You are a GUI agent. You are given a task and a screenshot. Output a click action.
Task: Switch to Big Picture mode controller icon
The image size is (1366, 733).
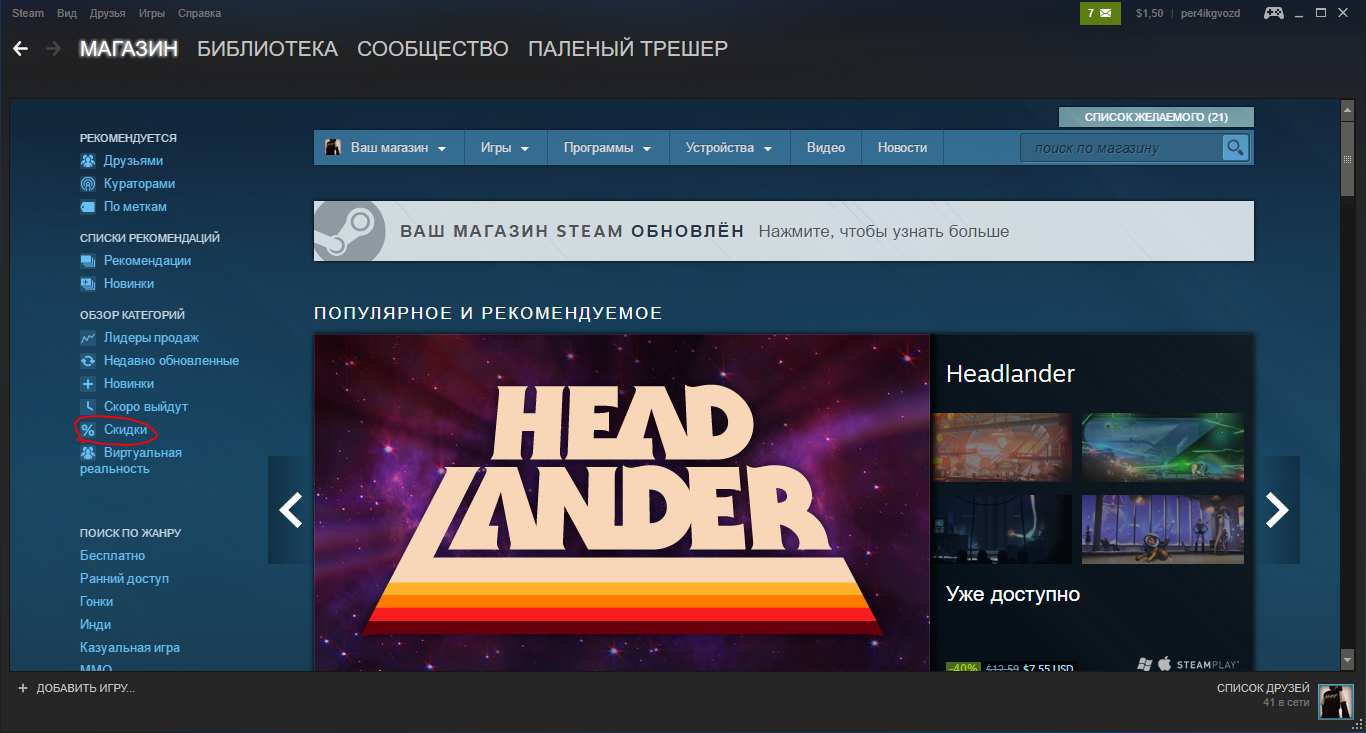coord(1274,13)
